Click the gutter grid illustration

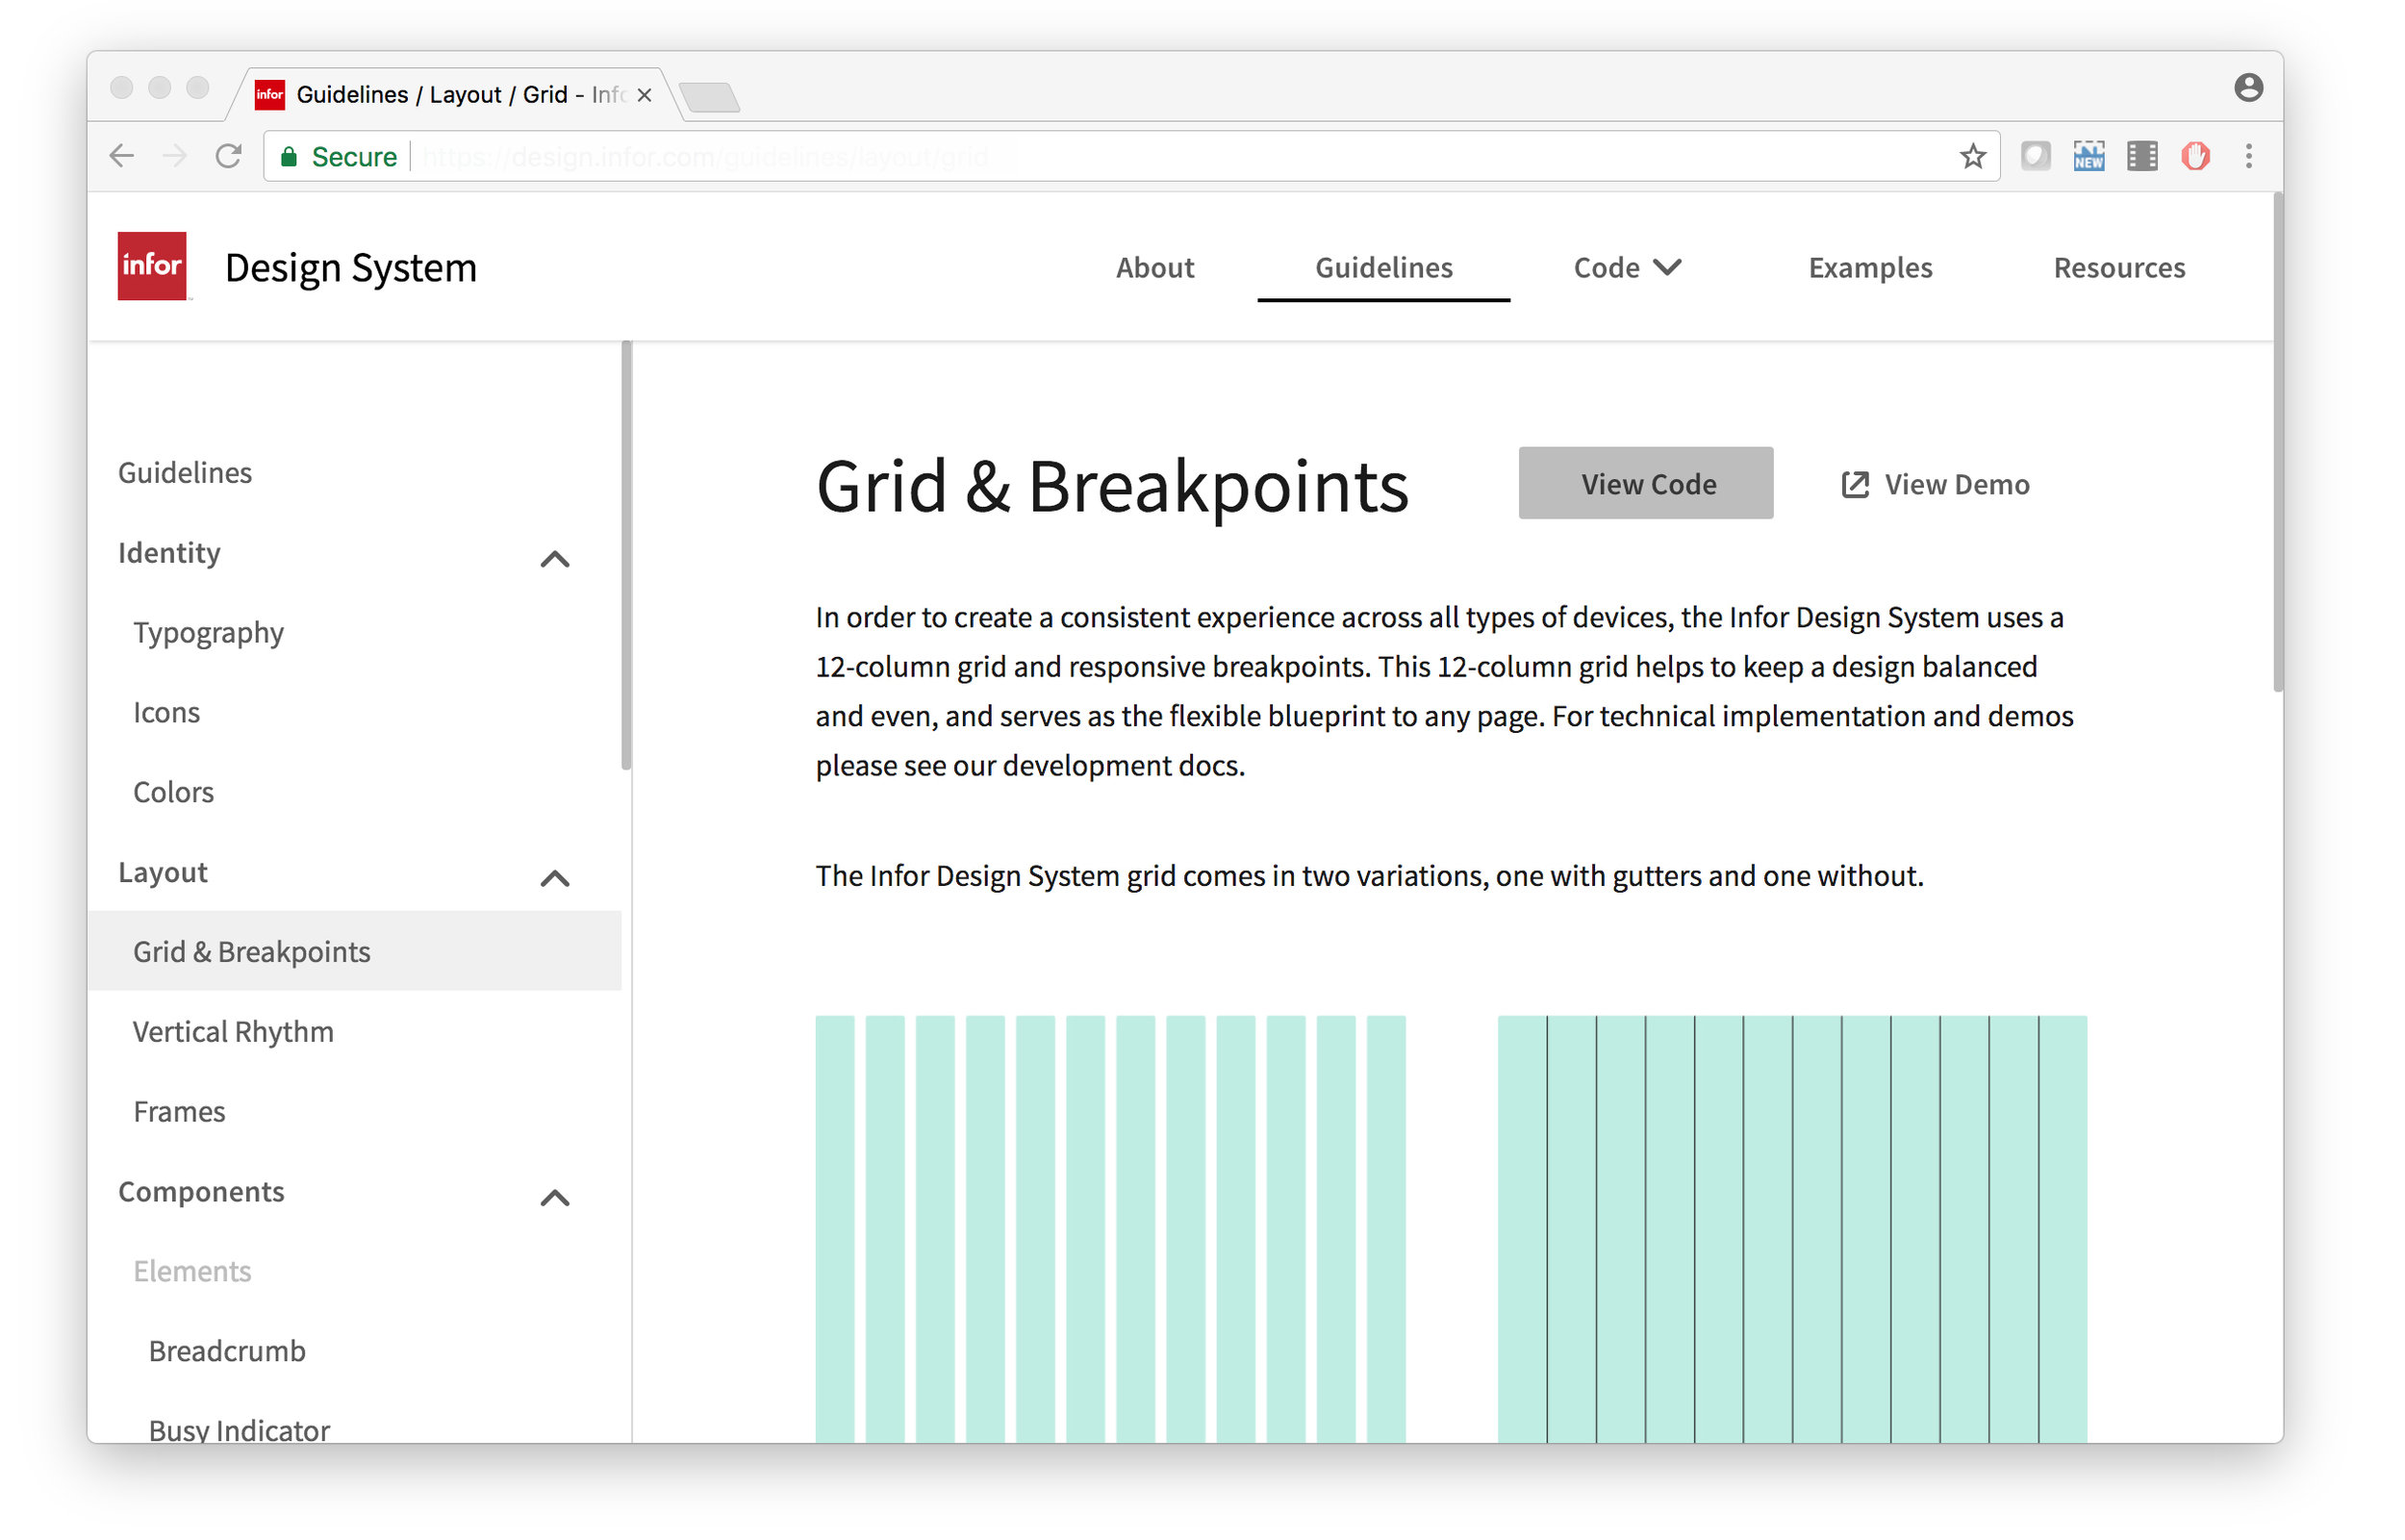1112,1230
